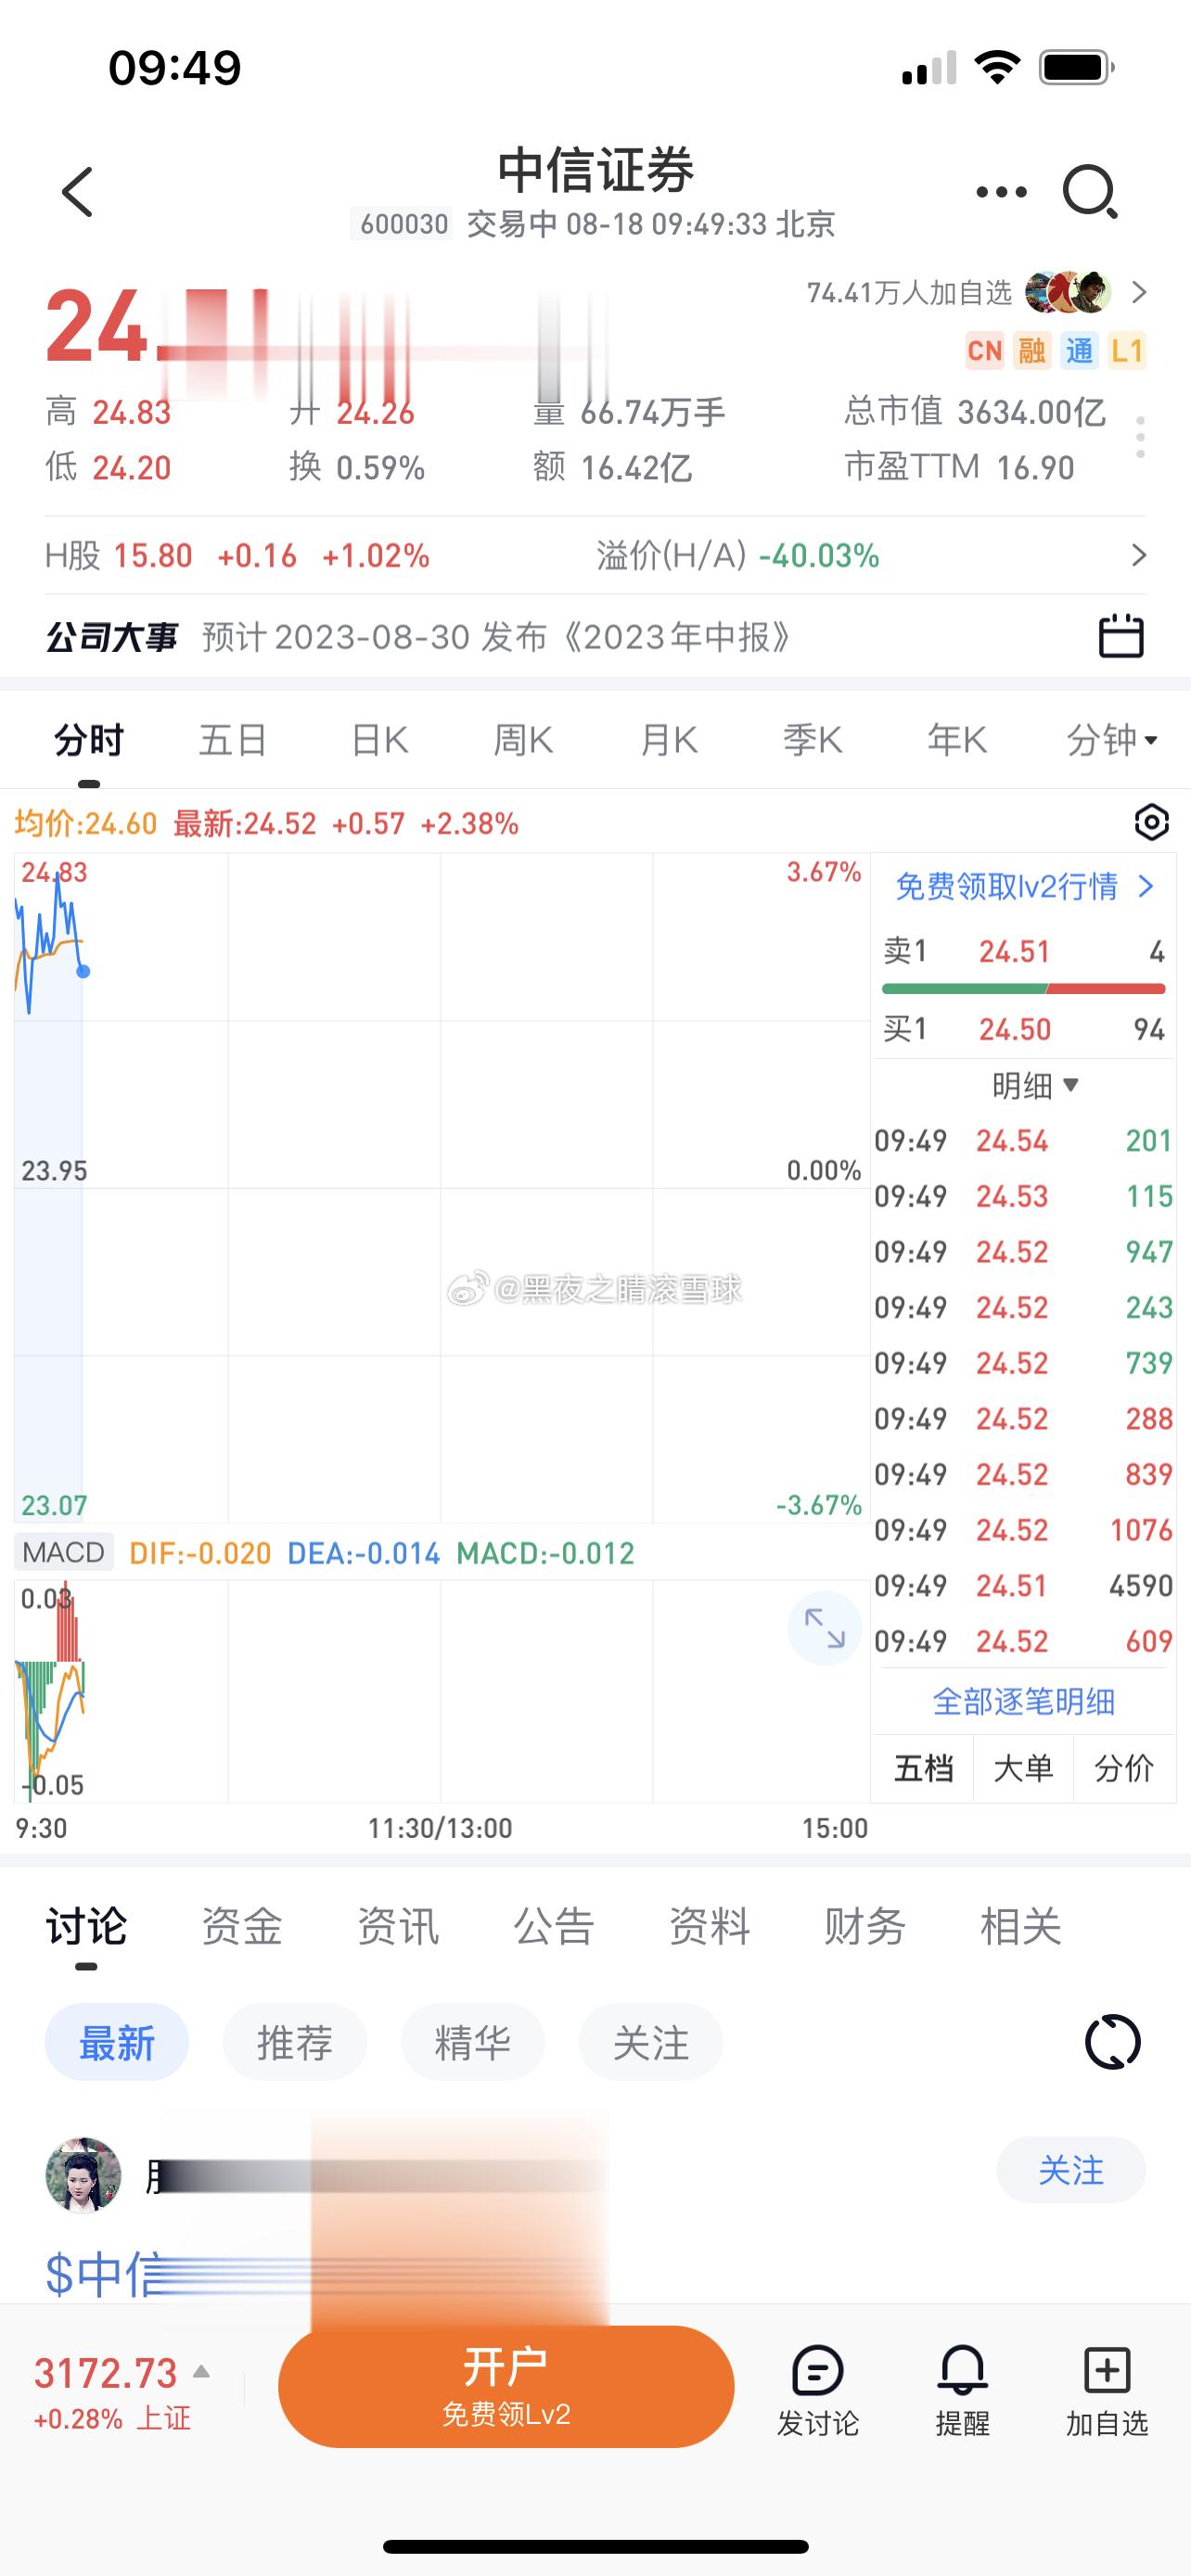Viewport: 1191px width, 2576px height.
Task: Tap the buy/sell ratio bar
Action: click(x=1024, y=989)
